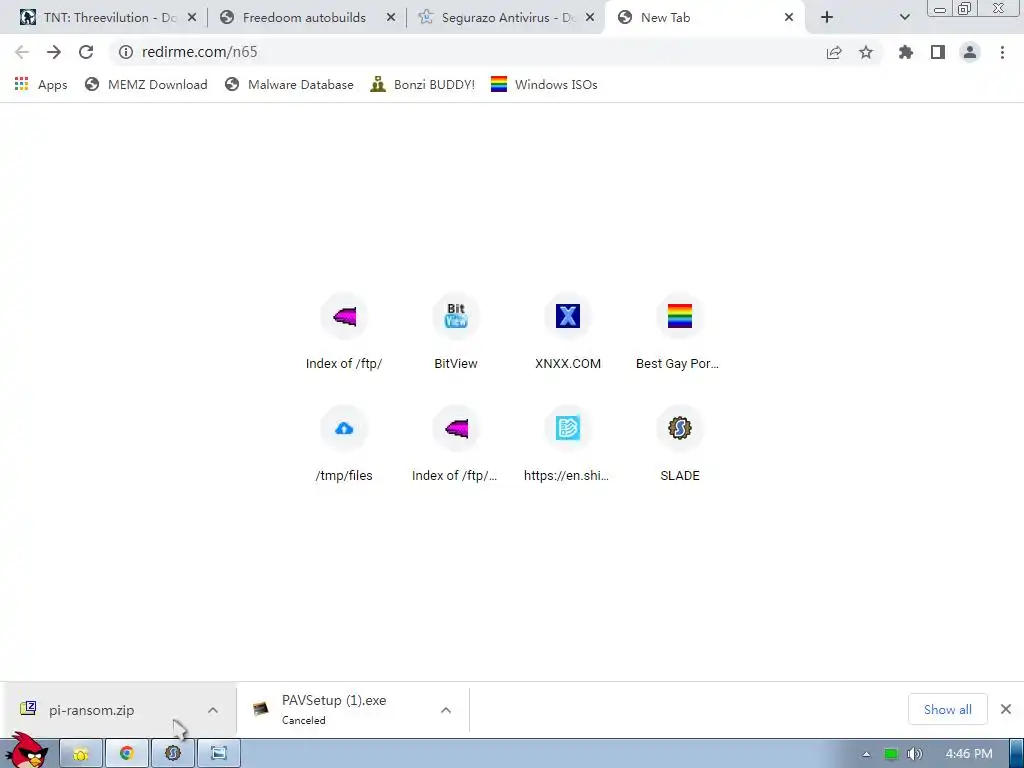Viewport: 1024px width, 768px height.
Task: Go back with the browser back arrow
Action: tap(22, 52)
